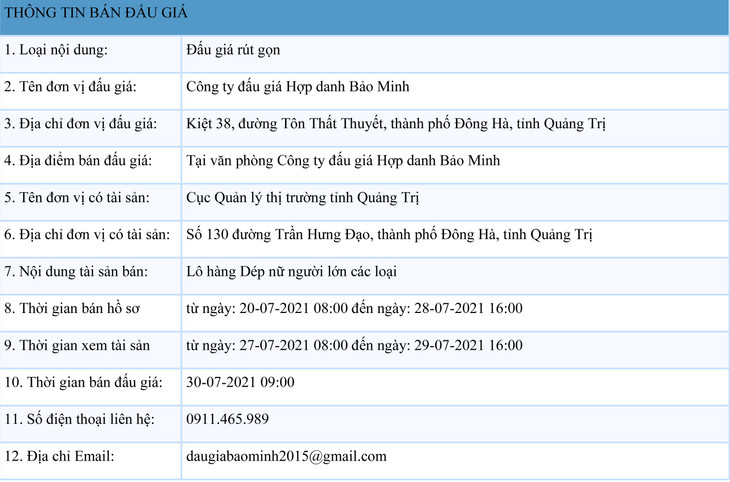The width and height of the screenshot is (730, 482).
Task: Click the phone number 0911.465.989
Action: (x=227, y=419)
